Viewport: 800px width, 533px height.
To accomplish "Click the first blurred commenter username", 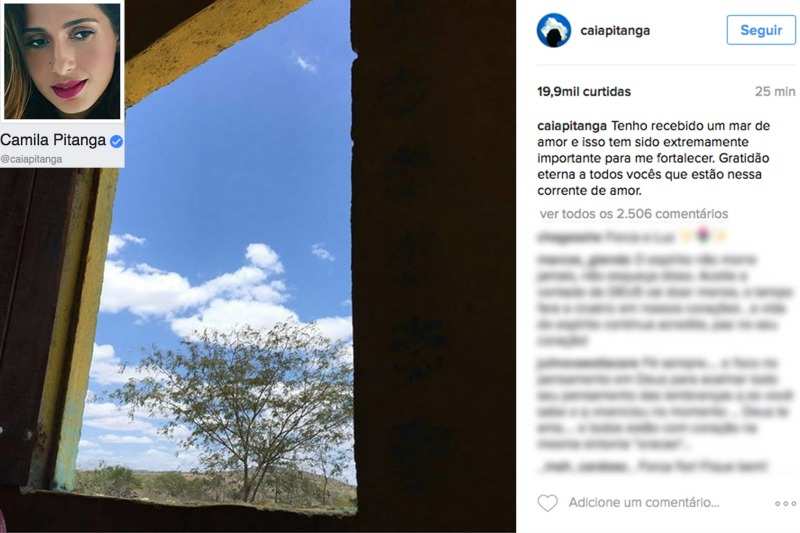I will pos(569,237).
